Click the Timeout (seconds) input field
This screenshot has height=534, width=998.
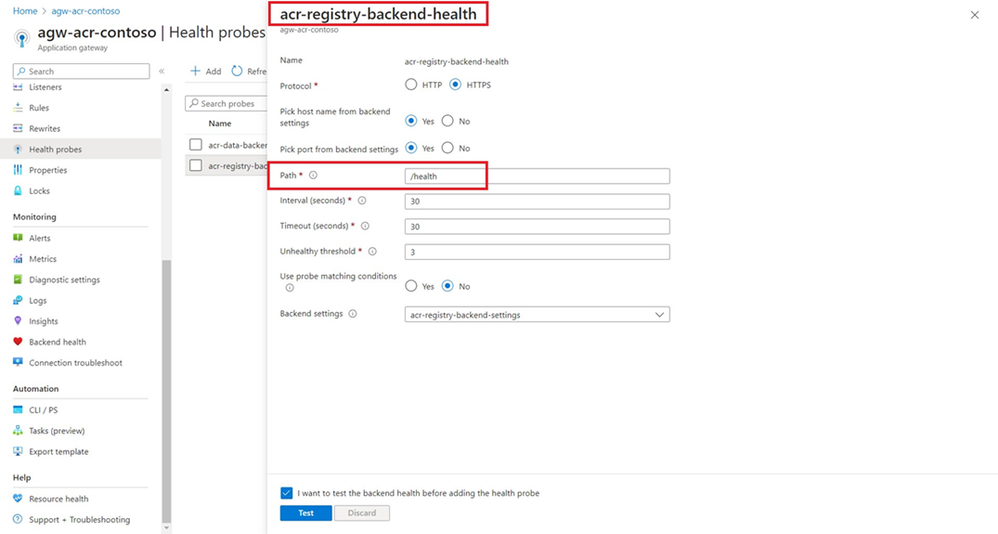pyautogui.click(x=537, y=227)
